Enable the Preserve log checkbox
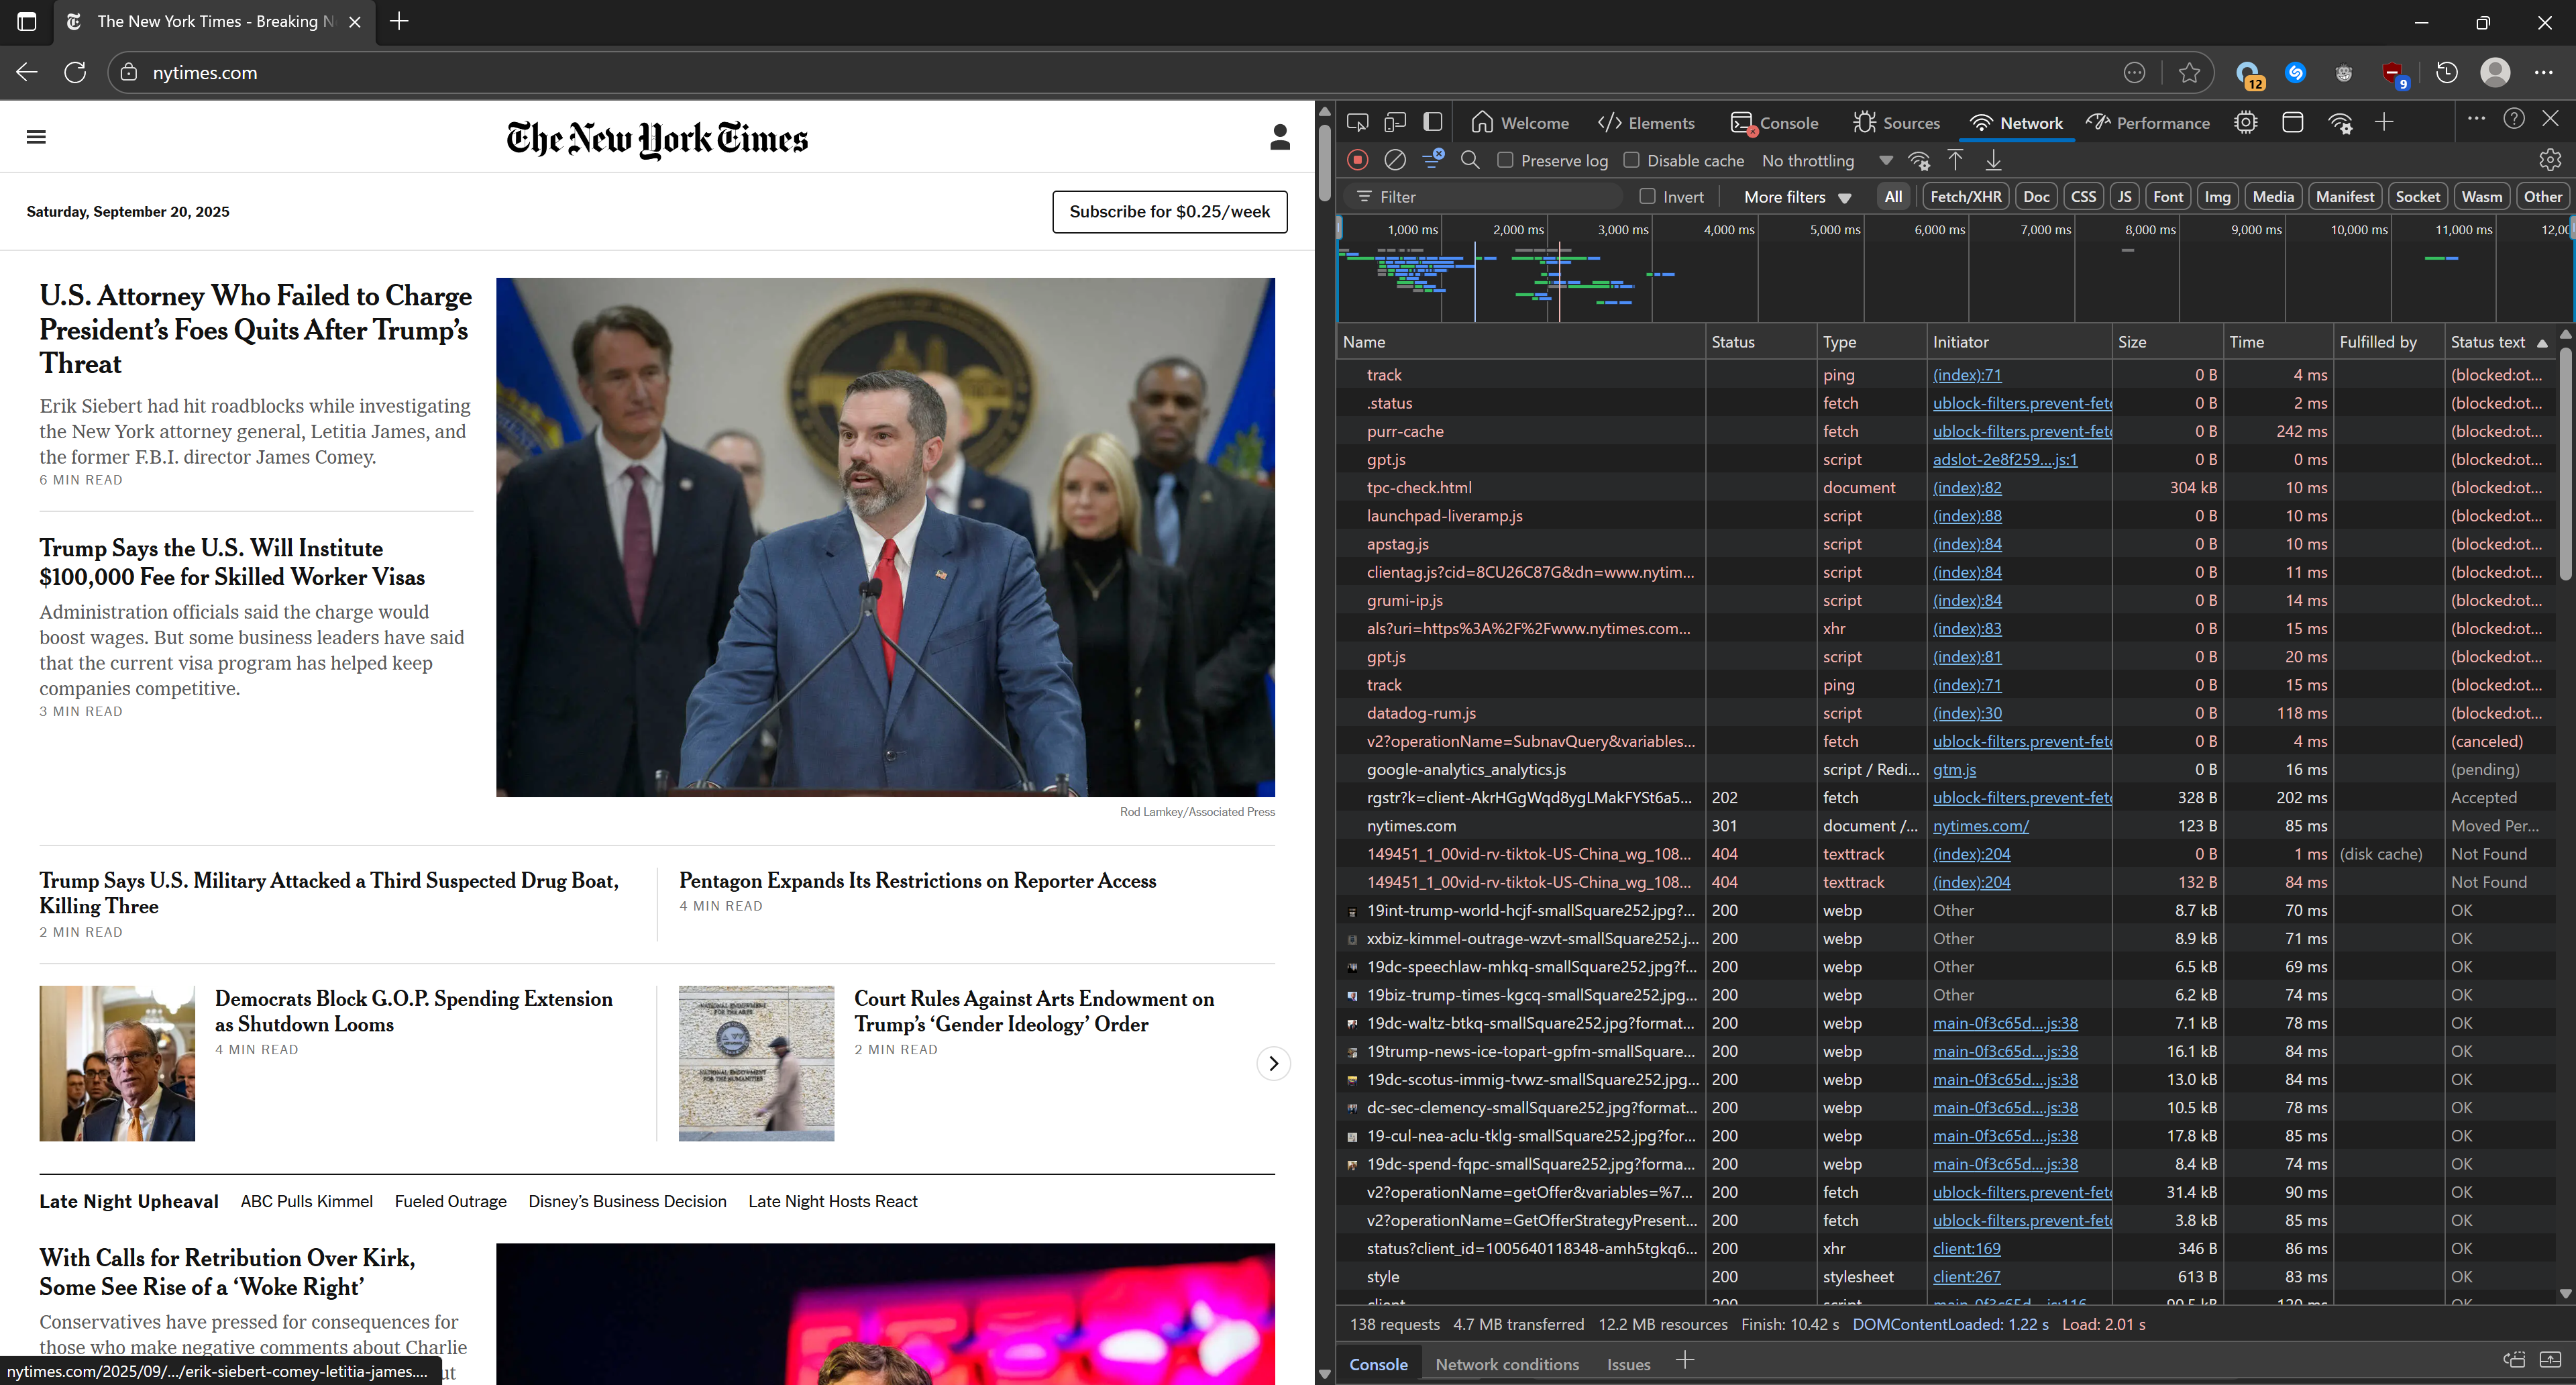This screenshot has width=2576, height=1385. (1505, 160)
